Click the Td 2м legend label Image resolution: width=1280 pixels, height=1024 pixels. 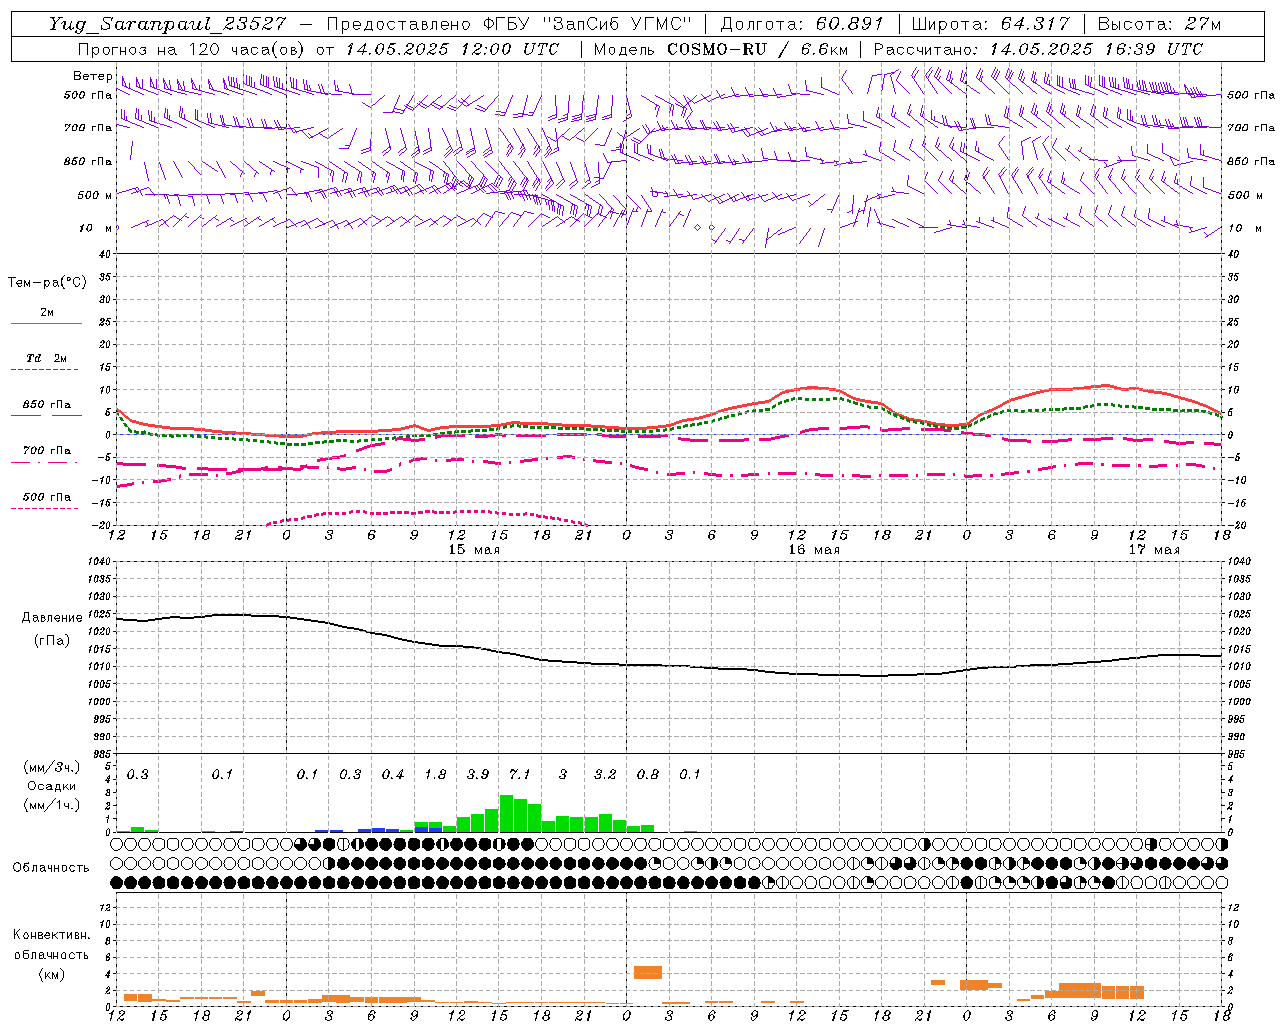pos(46,358)
